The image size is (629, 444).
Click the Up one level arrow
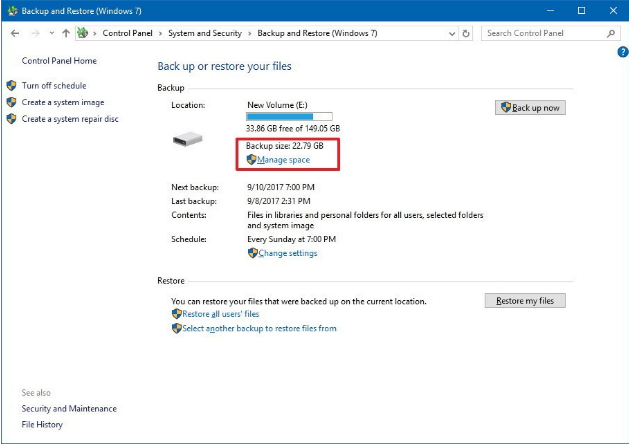pyautogui.click(x=65, y=33)
